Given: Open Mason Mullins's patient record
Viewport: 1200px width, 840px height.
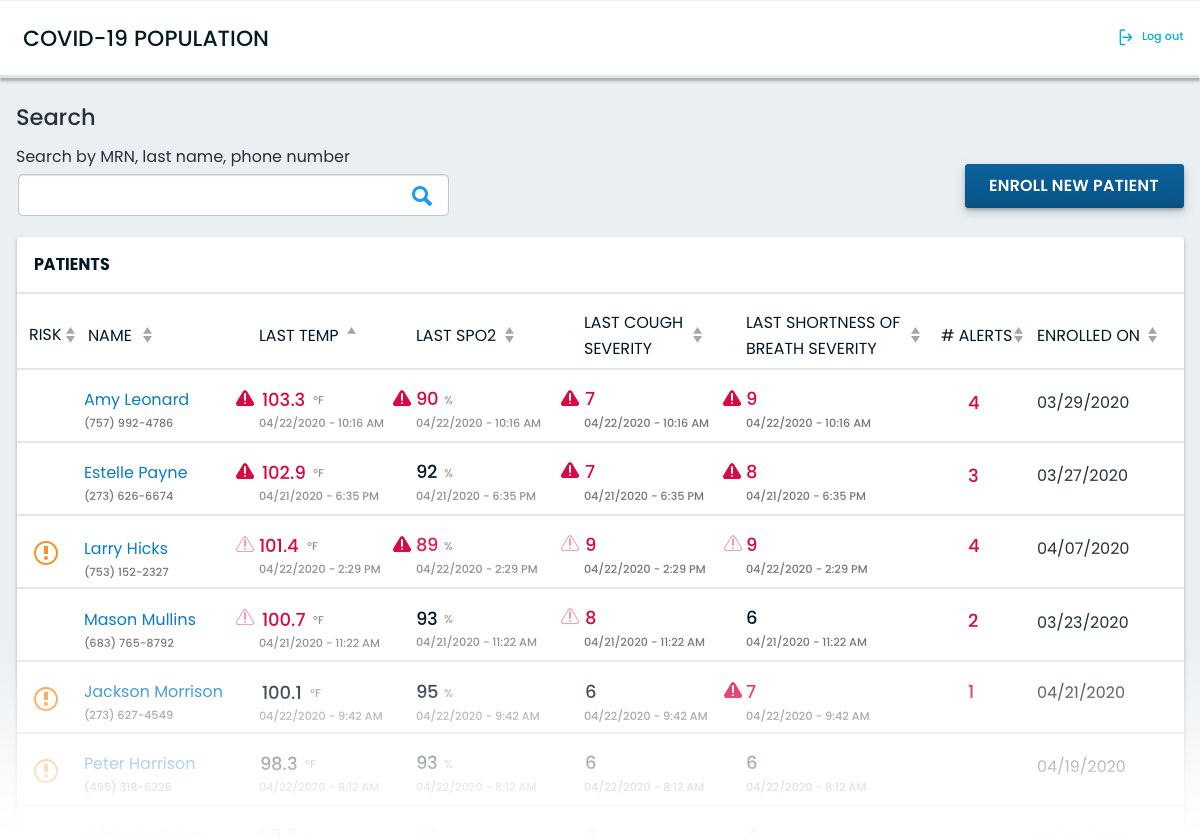Looking at the screenshot, I should pyautogui.click(x=140, y=620).
